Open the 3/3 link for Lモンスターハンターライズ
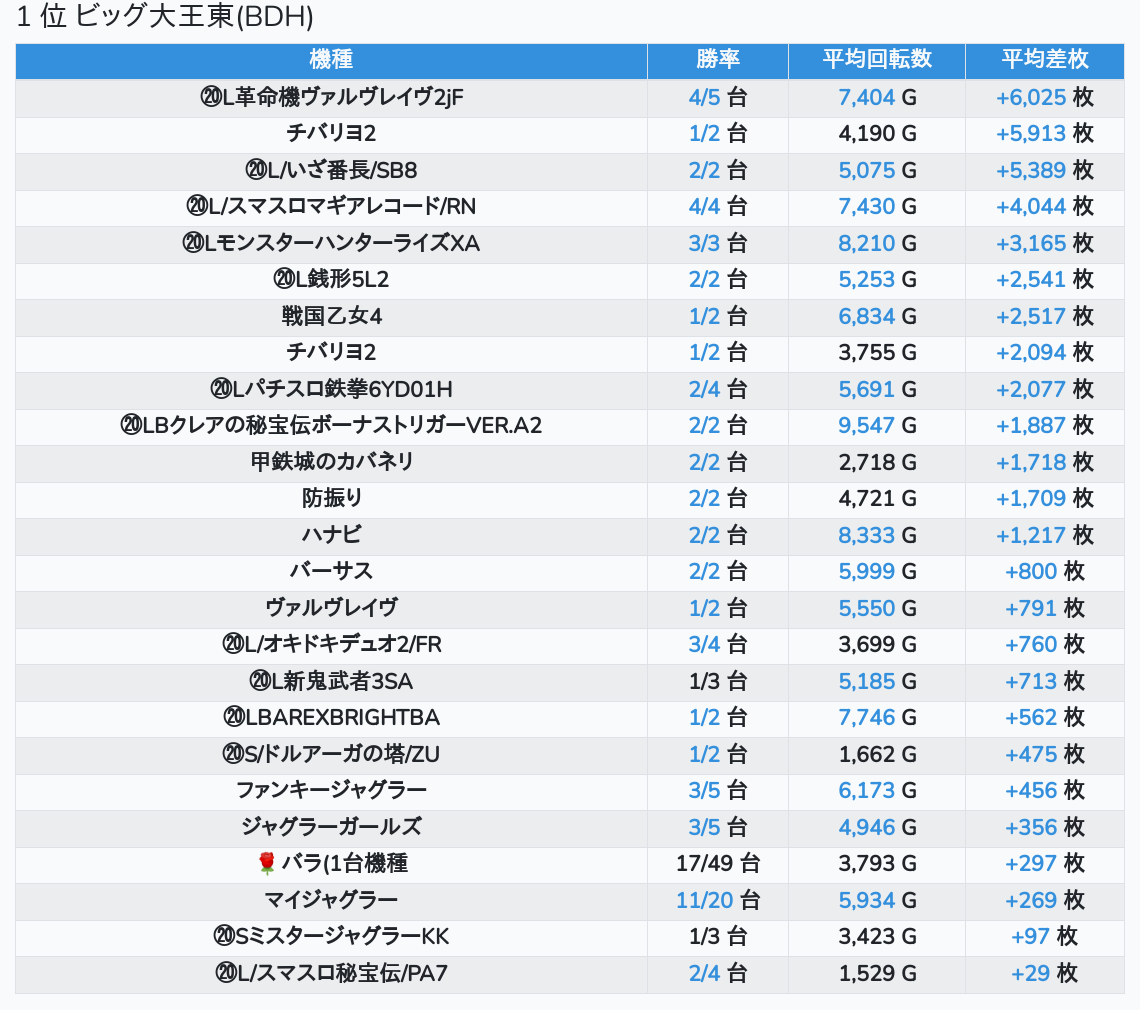The width and height of the screenshot is (1140, 1010). coord(704,243)
